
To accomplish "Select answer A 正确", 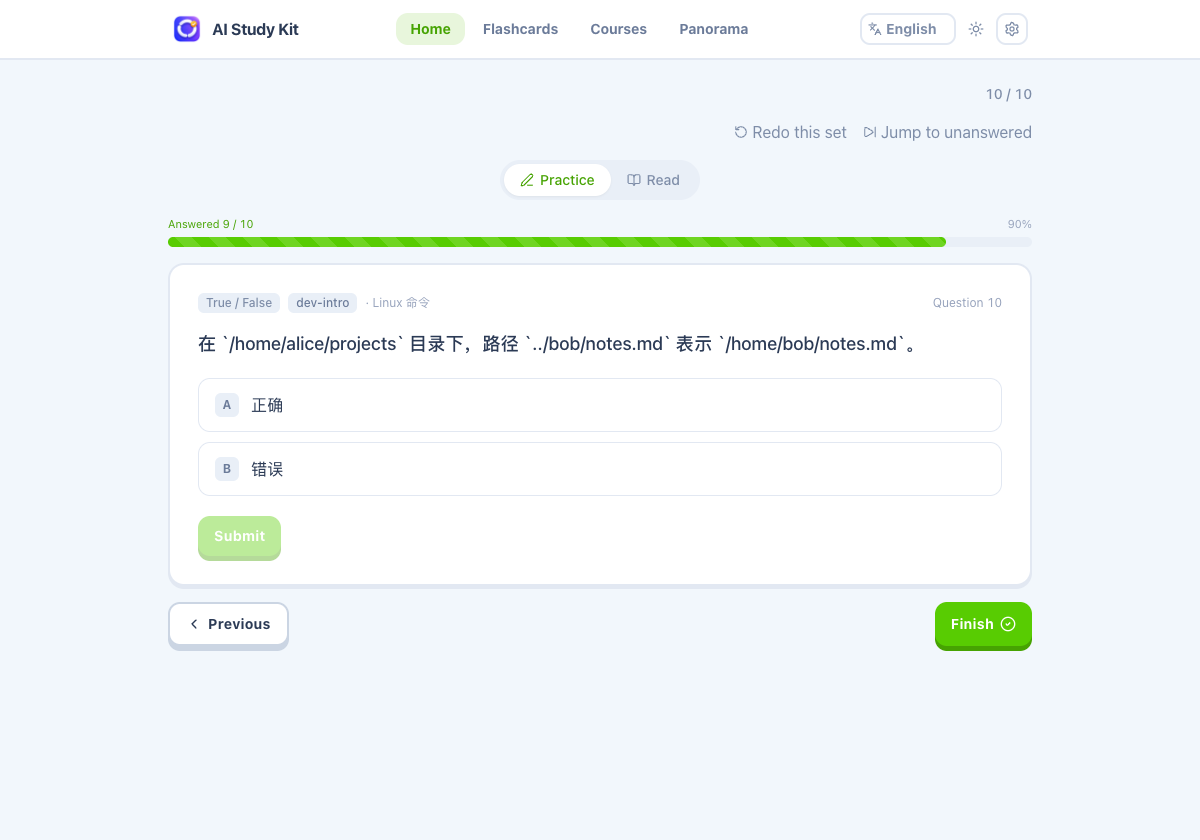I will pyautogui.click(x=600, y=405).
